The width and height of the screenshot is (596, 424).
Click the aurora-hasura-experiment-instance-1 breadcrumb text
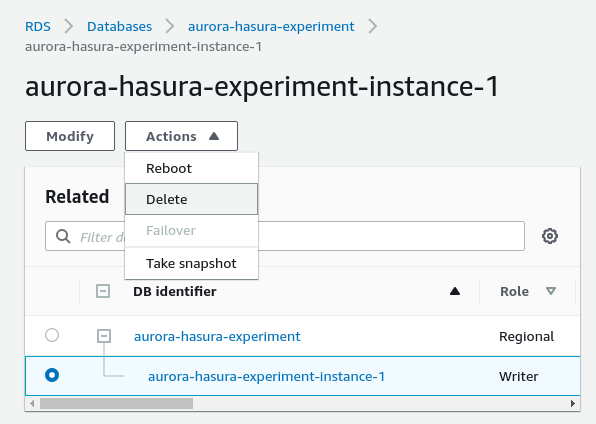coord(143,47)
